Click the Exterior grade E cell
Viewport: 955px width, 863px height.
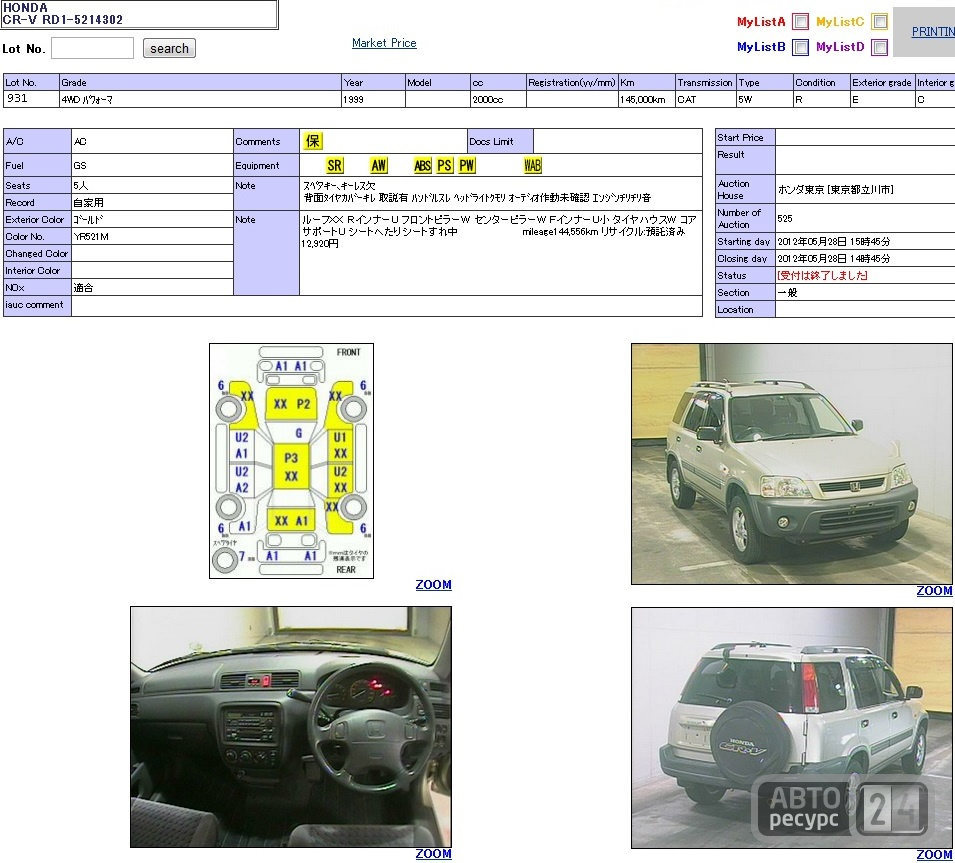point(883,99)
